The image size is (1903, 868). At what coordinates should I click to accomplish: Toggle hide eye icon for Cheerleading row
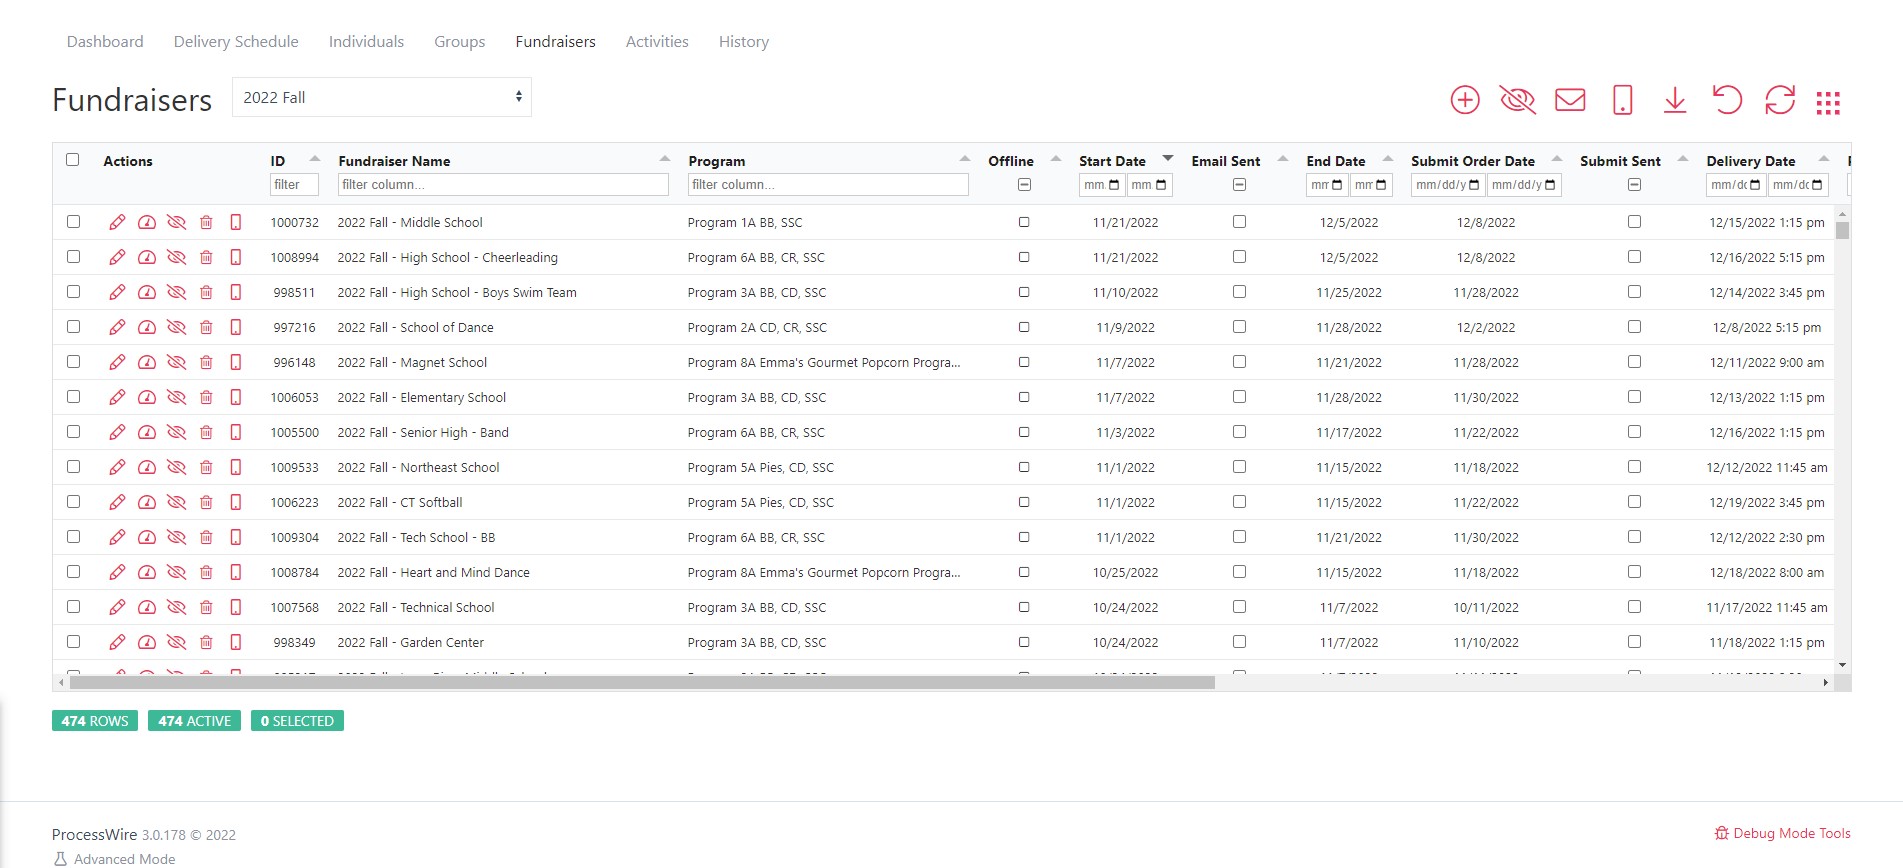coord(176,257)
